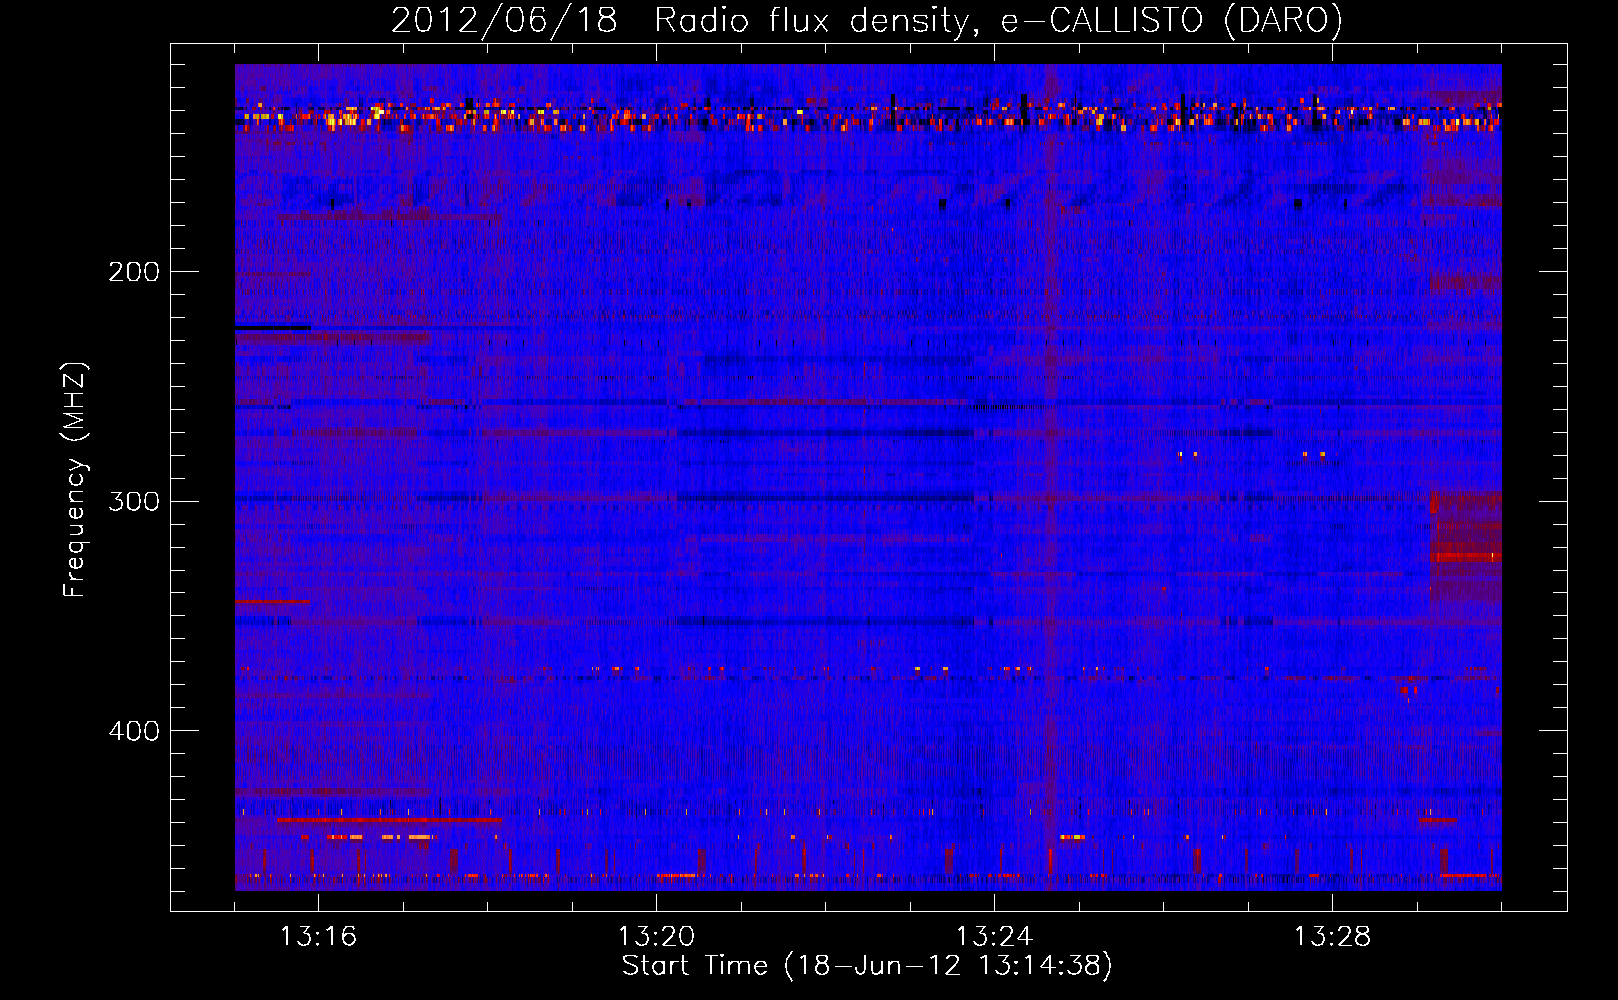The height and width of the screenshot is (1000, 1618).
Task: Click the '200' frequency tick label
Action: pos(134,272)
